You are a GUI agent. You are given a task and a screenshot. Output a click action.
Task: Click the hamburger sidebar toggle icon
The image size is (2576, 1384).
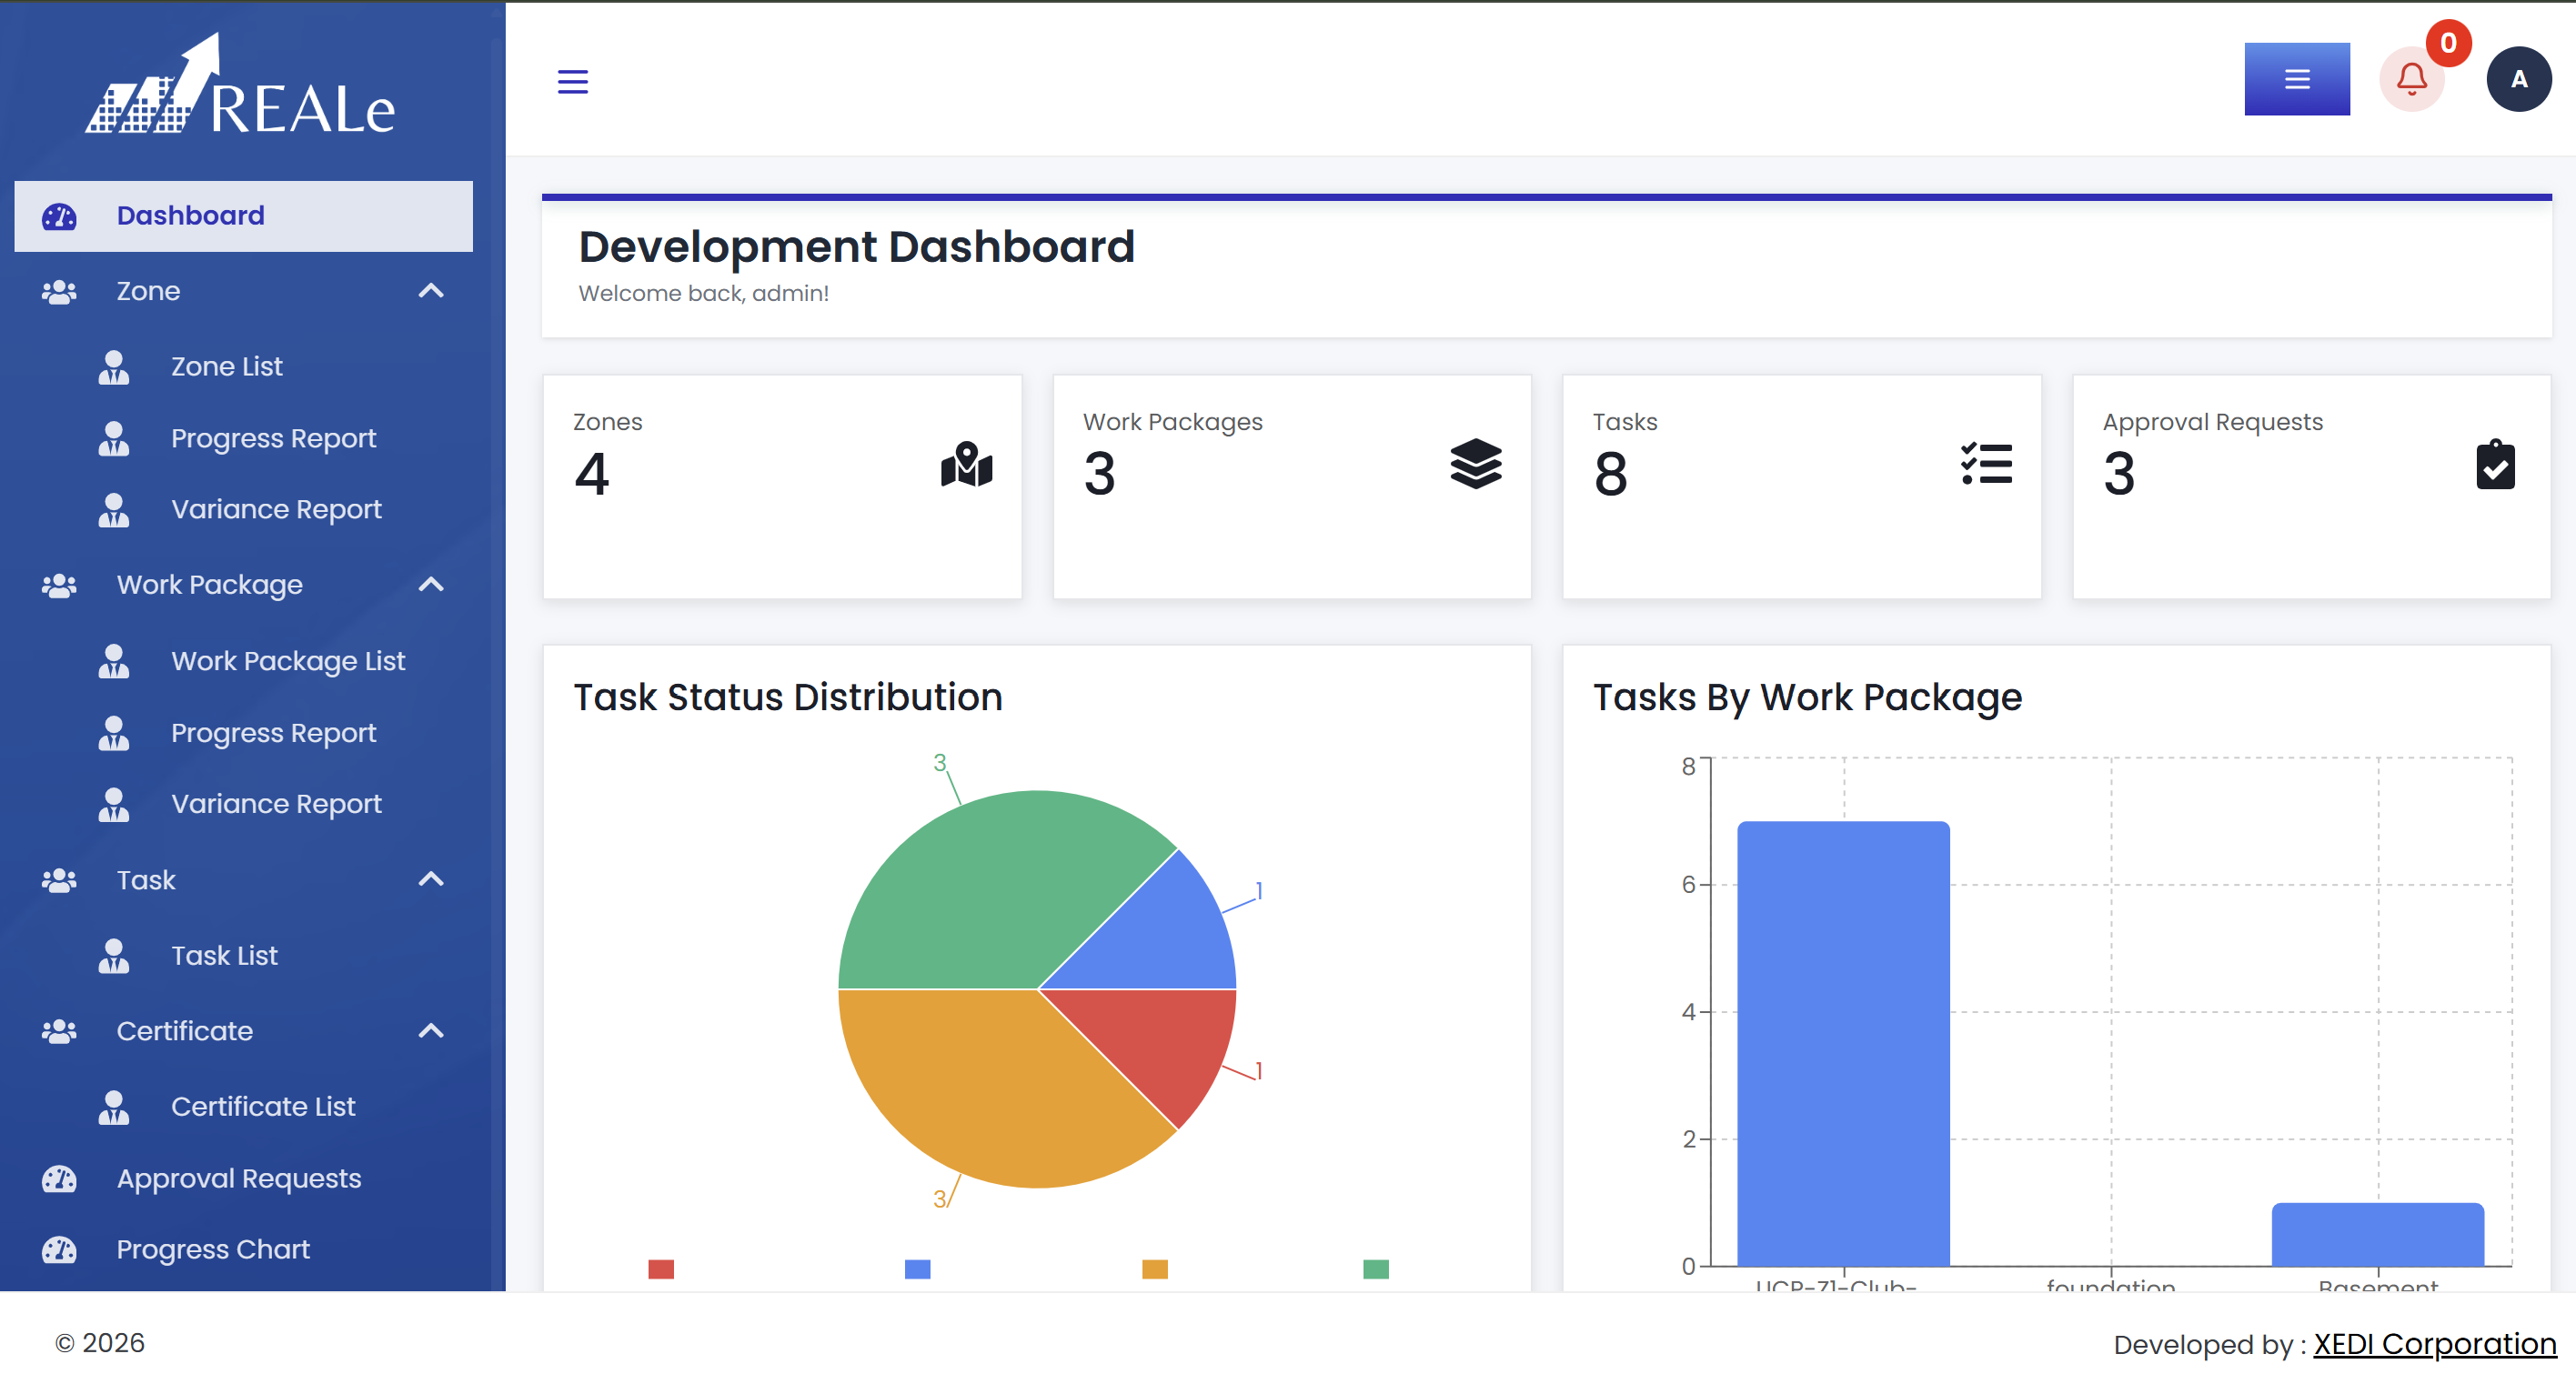pos(572,81)
